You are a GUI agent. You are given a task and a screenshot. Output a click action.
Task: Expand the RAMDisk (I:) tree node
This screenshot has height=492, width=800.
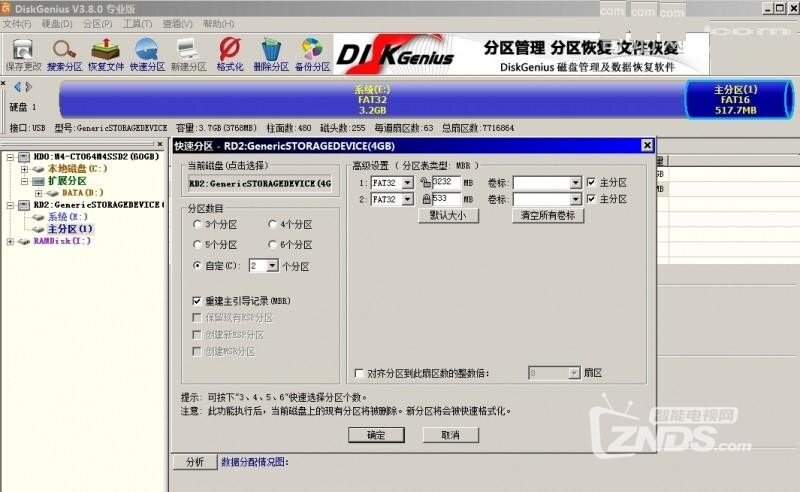(10, 241)
